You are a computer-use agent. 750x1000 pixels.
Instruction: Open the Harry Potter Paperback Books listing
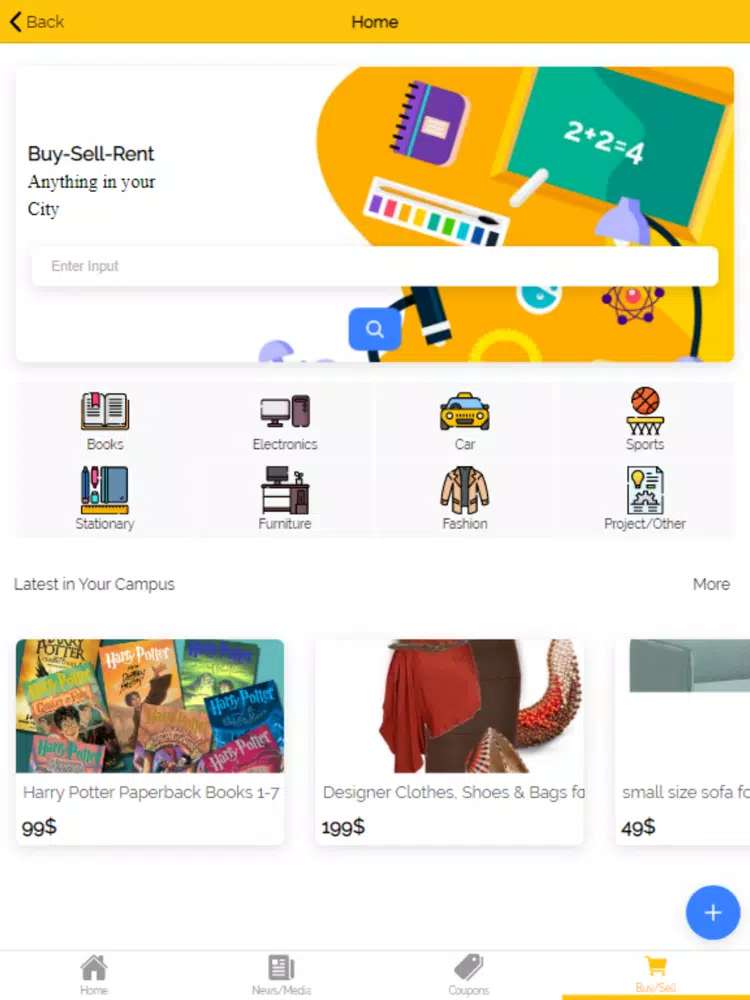pos(150,742)
